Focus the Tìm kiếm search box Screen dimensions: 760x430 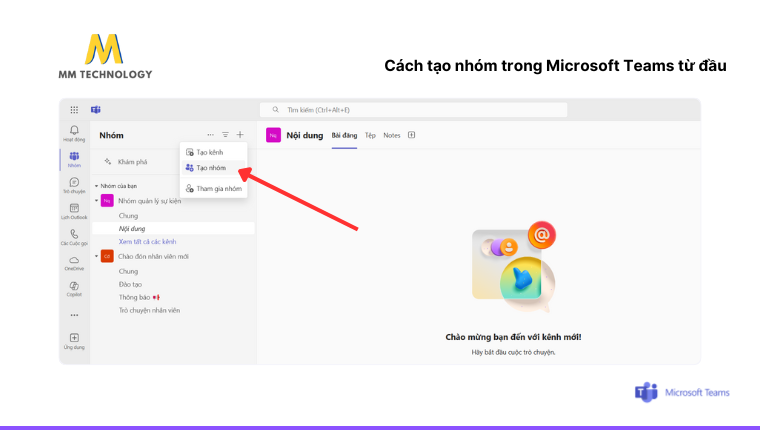click(413, 110)
